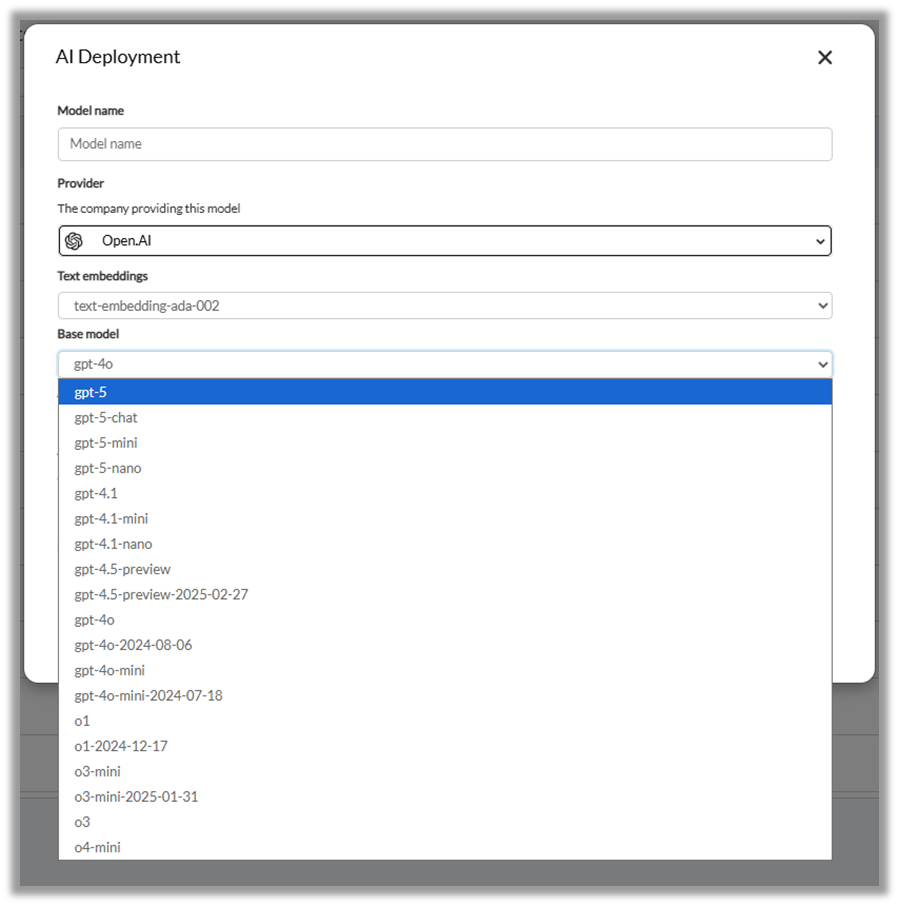Pick gpt-4.1-mini from the list
The width and height of the screenshot is (899, 906).
coord(445,519)
